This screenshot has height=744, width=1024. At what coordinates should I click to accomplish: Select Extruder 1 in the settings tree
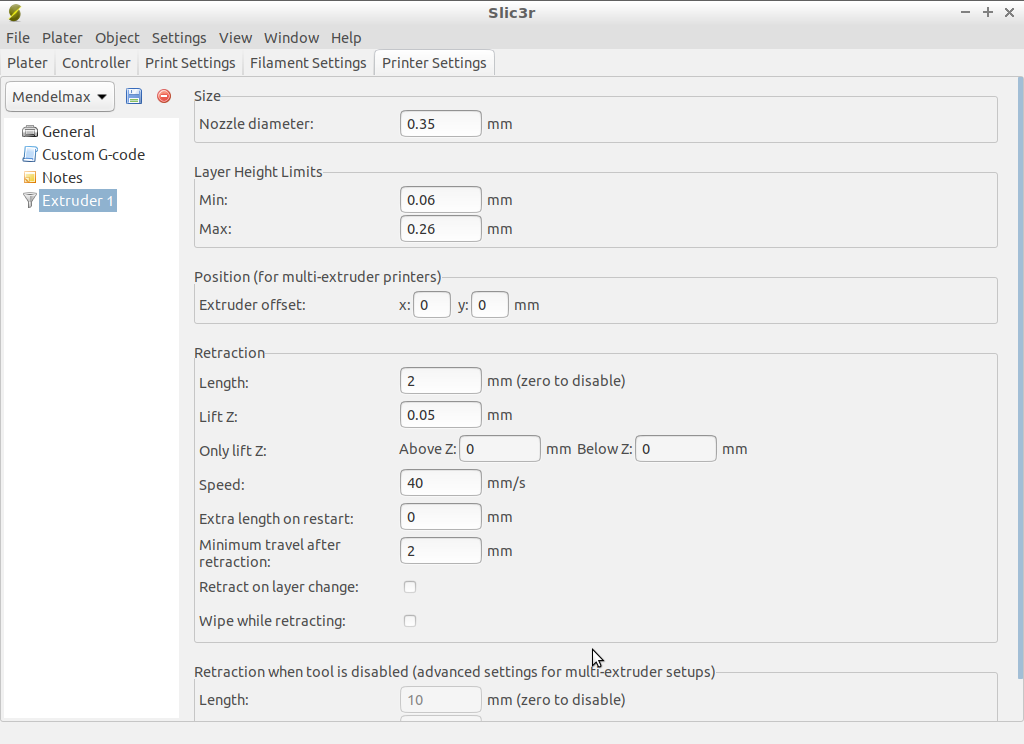click(78, 200)
